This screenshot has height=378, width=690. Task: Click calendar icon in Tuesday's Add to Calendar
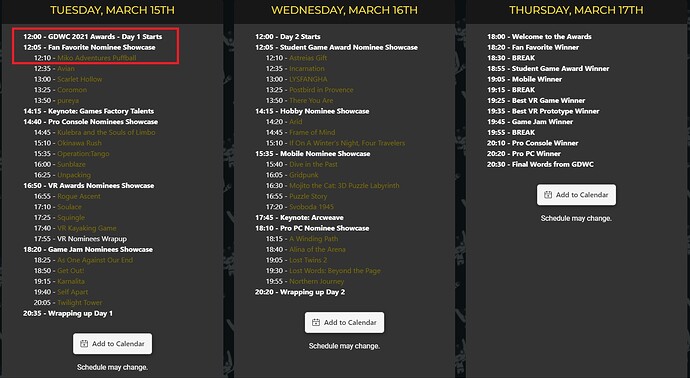(84, 344)
